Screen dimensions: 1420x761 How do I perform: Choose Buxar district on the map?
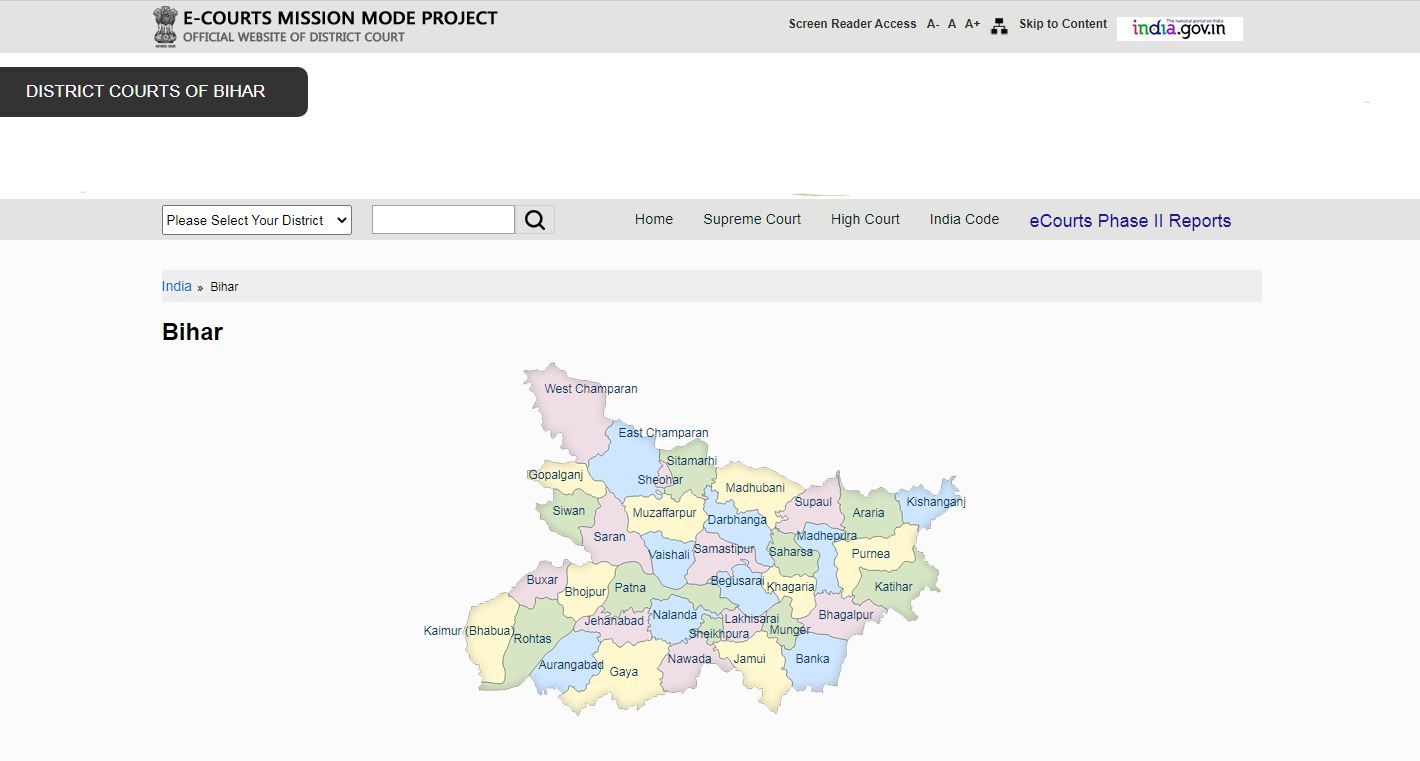tap(542, 580)
